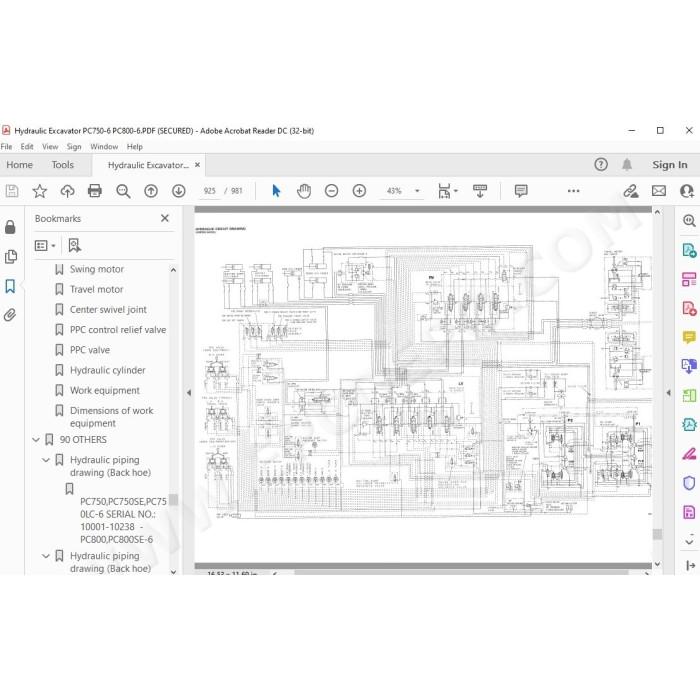Open the help question mark
Image resolution: width=700 pixels, height=700 pixels.
(601, 165)
